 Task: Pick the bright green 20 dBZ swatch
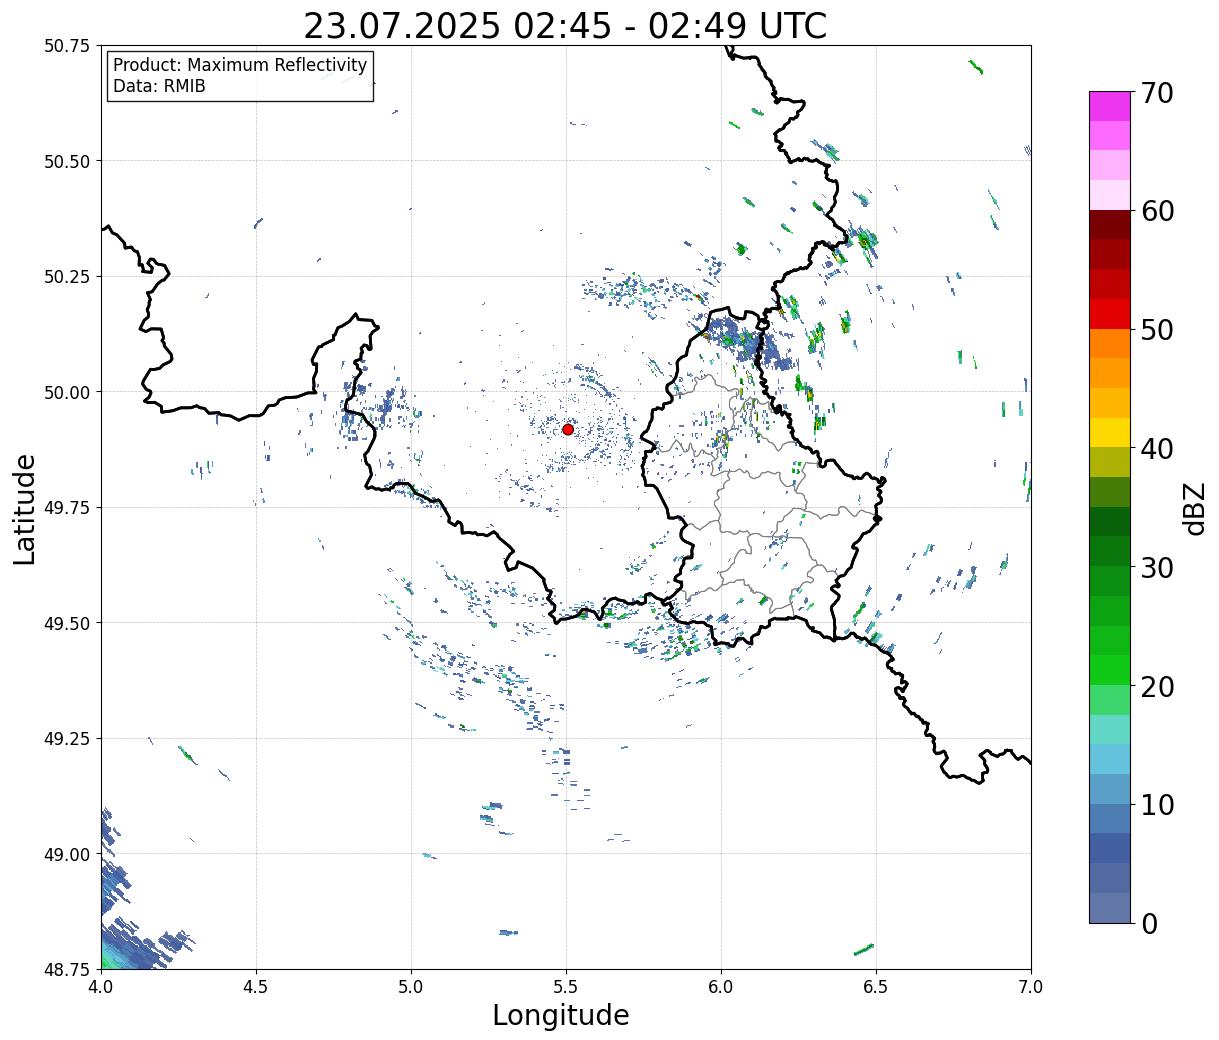(x=1110, y=670)
